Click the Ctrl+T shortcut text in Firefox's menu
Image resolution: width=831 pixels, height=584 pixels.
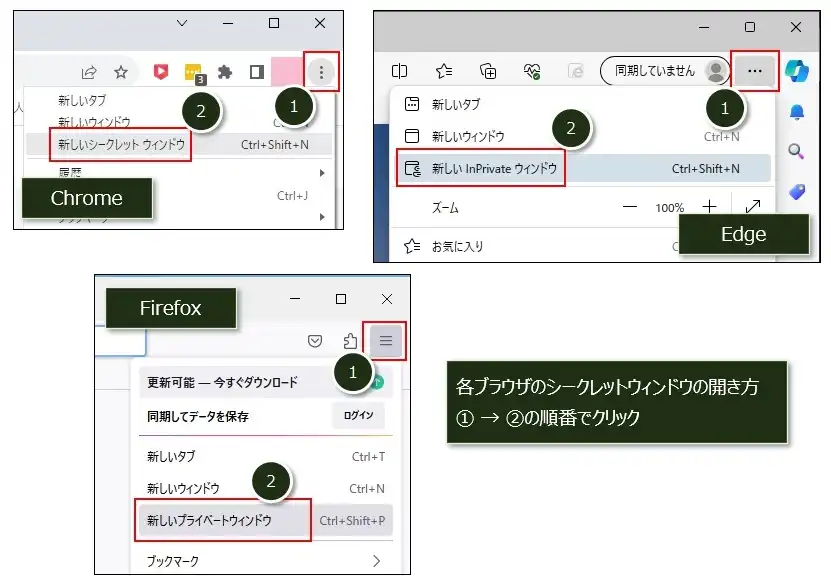(x=368, y=457)
